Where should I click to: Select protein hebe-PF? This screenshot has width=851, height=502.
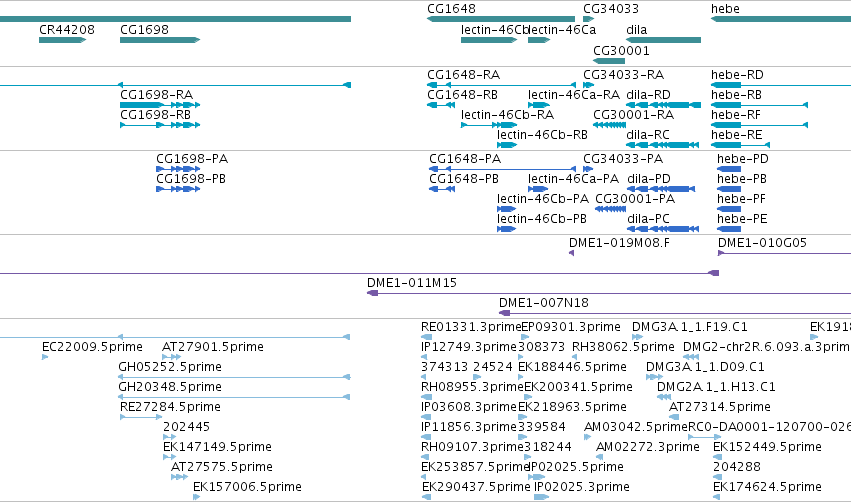point(729,209)
